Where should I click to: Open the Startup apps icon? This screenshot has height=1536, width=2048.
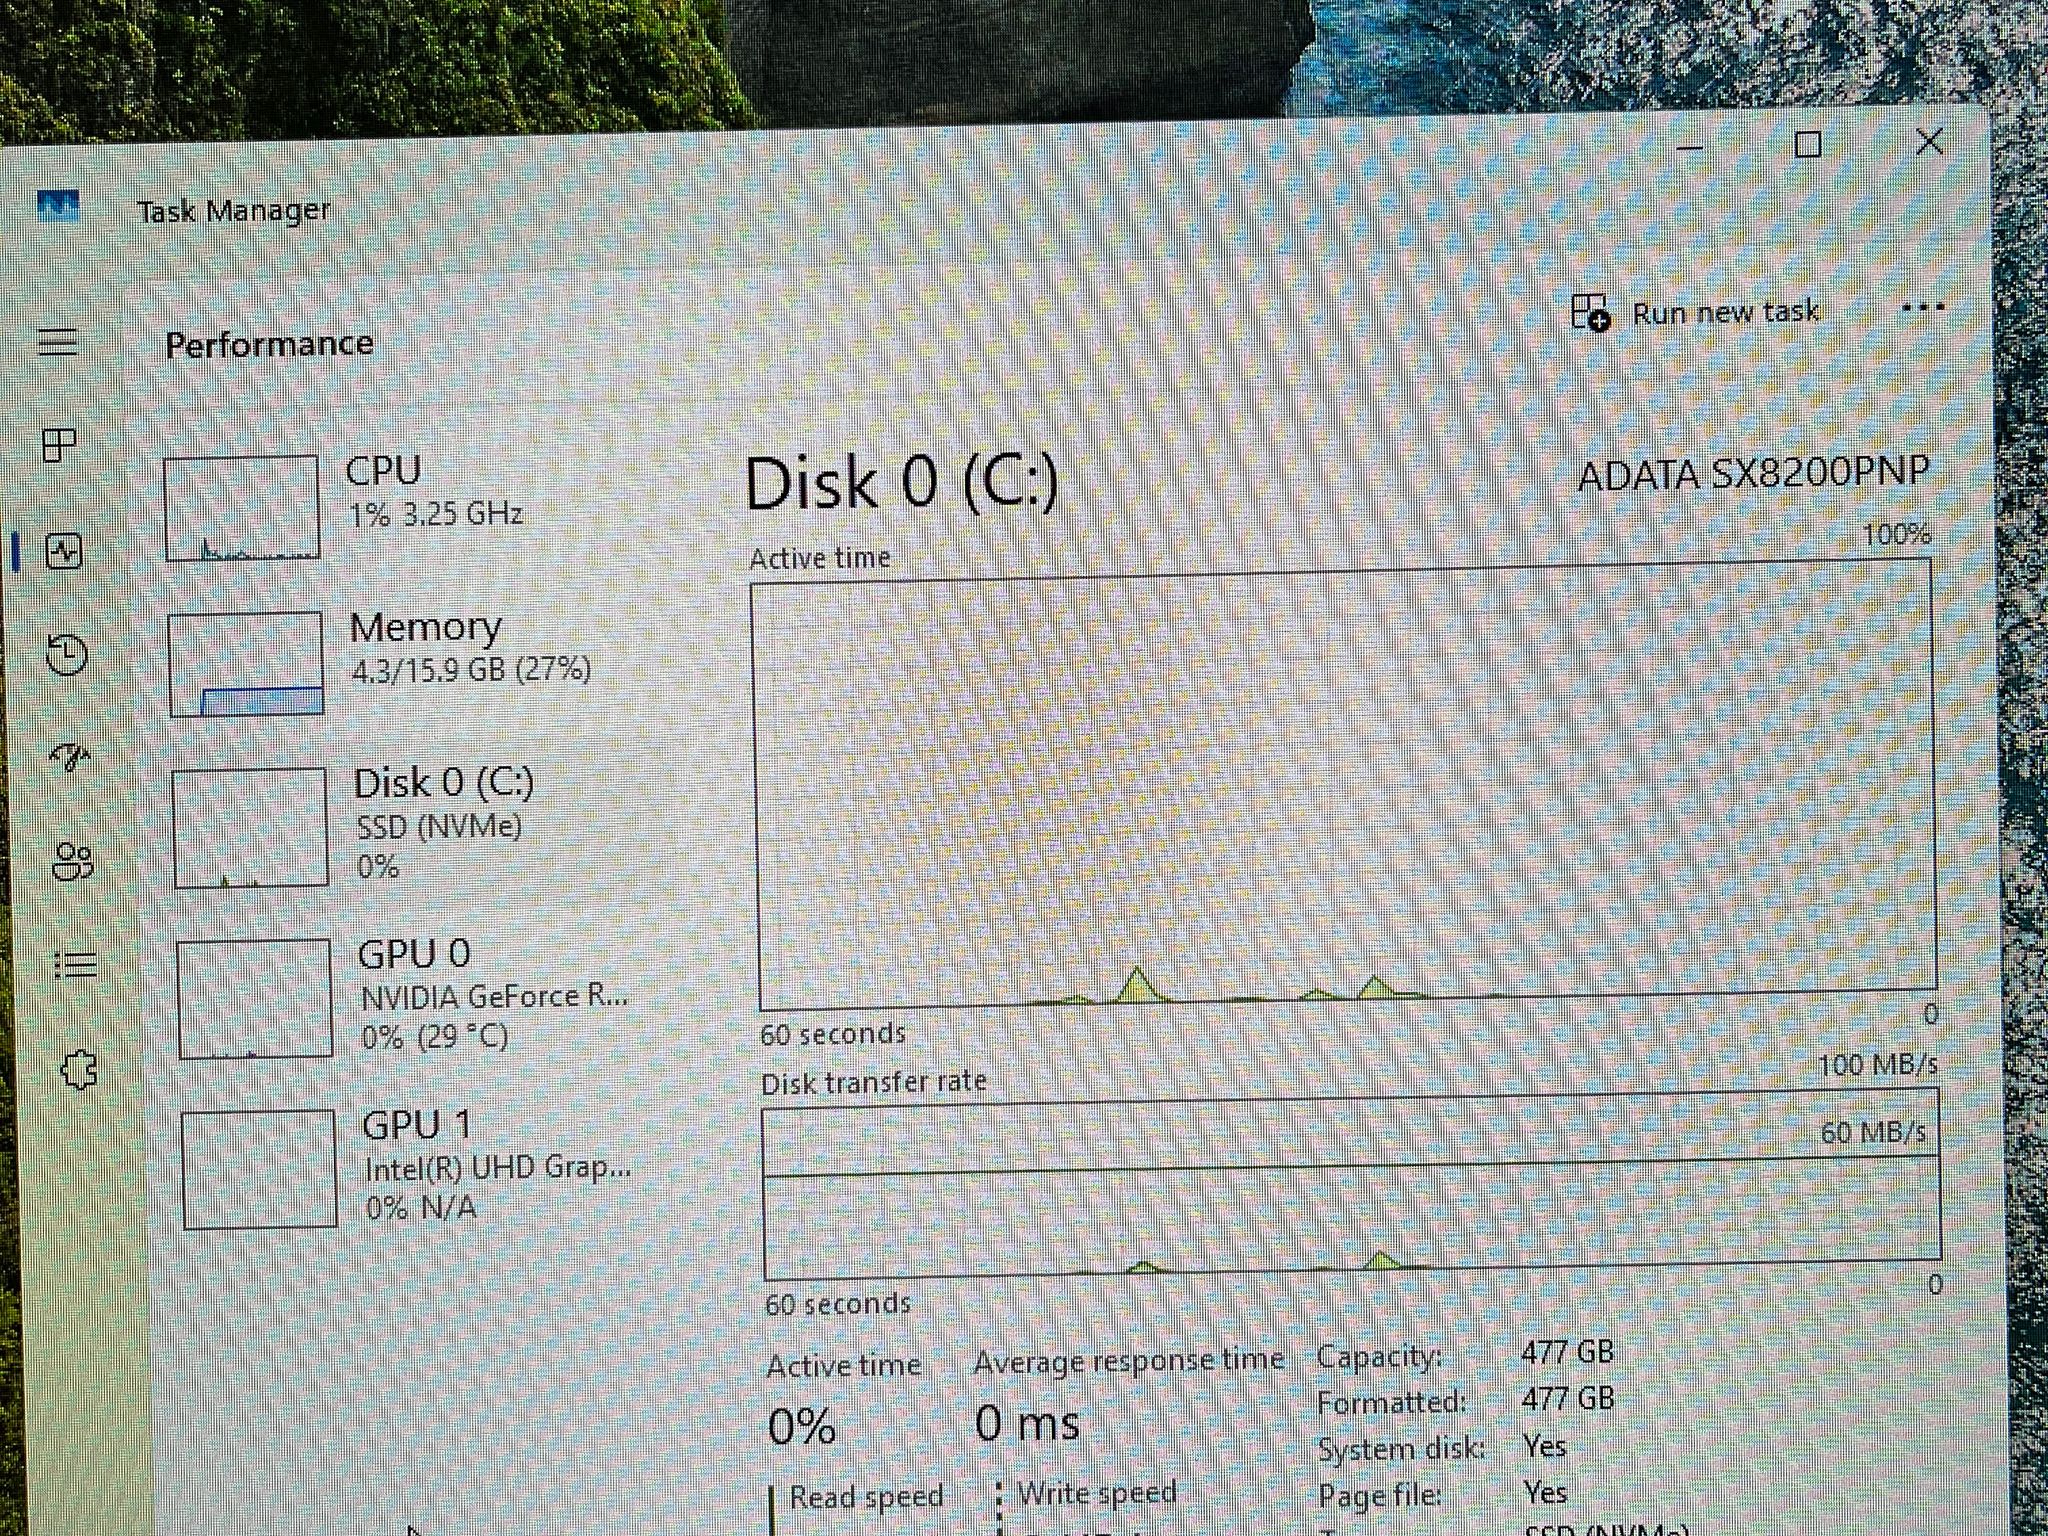tap(71, 757)
